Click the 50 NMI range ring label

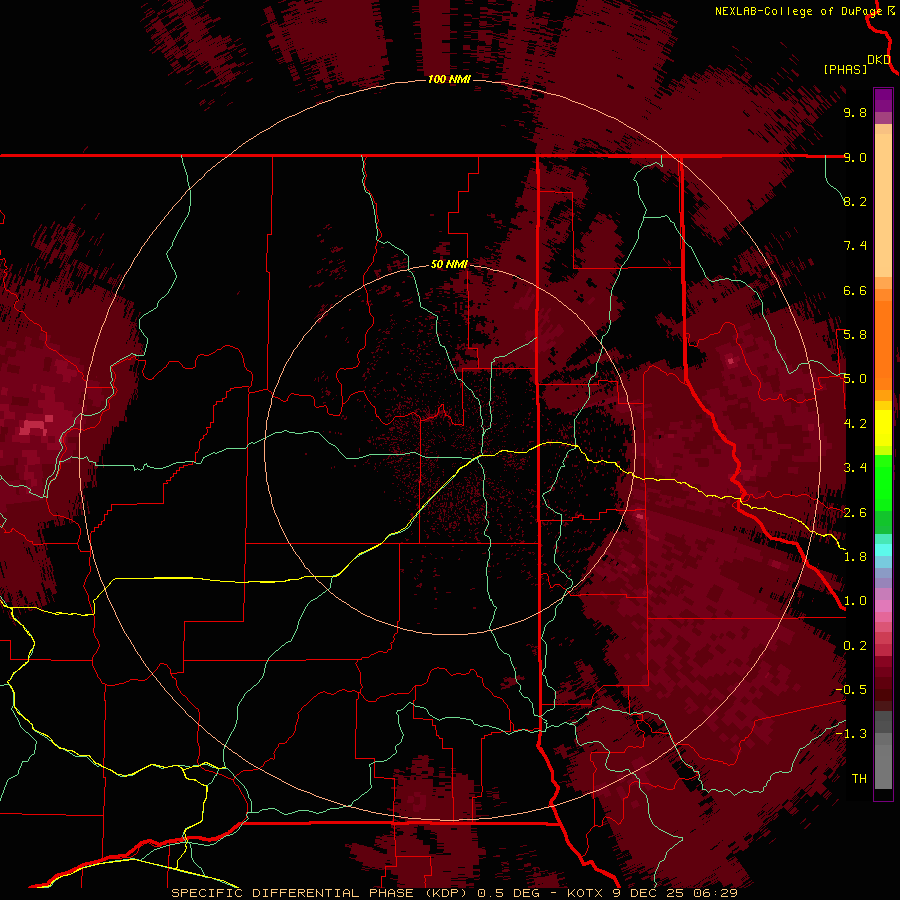[x=449, y=264]
